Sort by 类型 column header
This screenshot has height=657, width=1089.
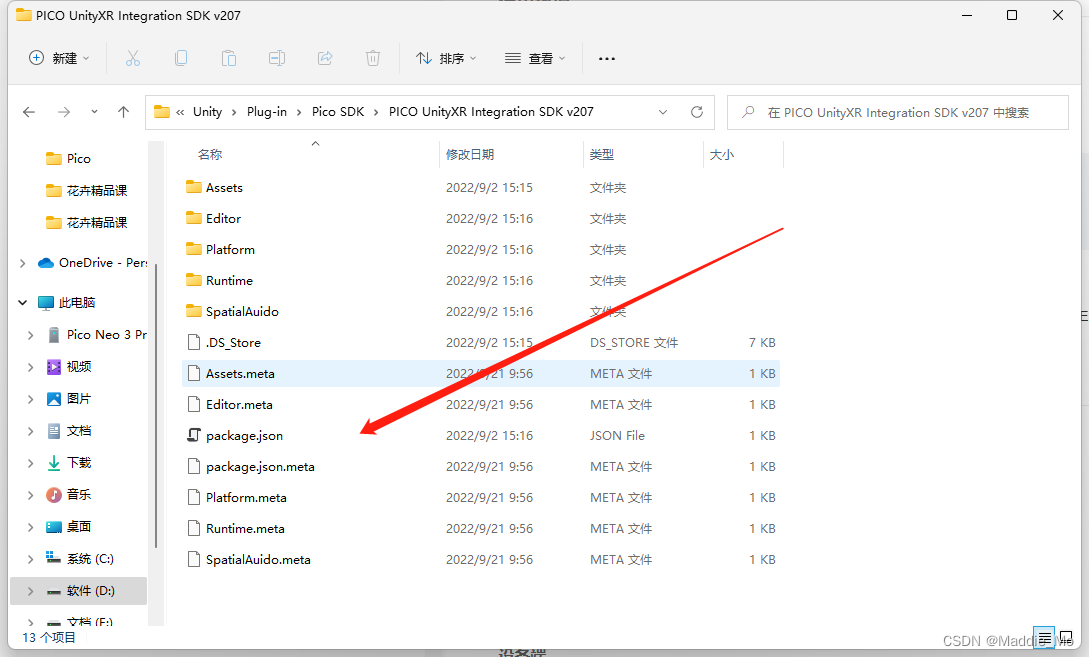pos(601,154)
